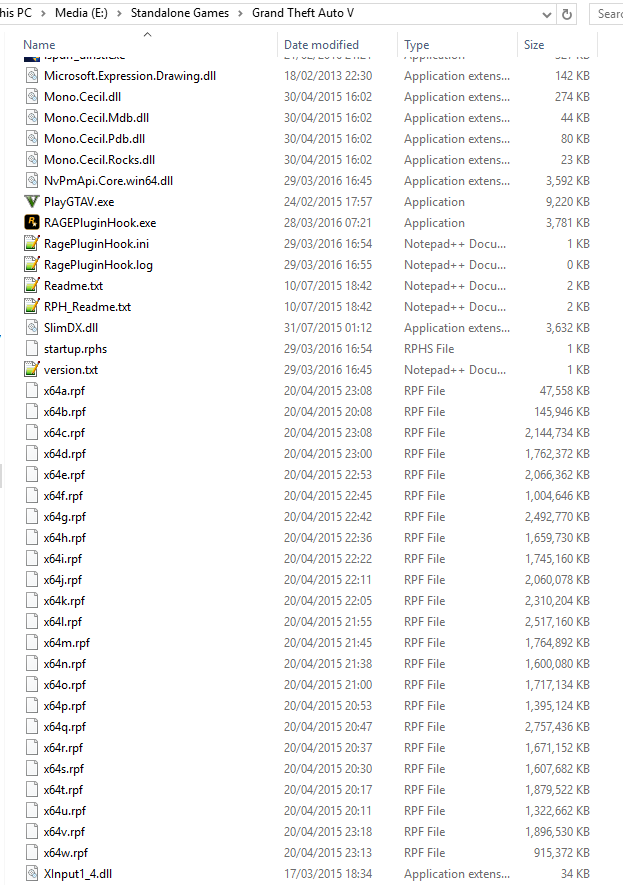
Task: Click the RPH_Readme.txt file icon
Action: [32, 307]
